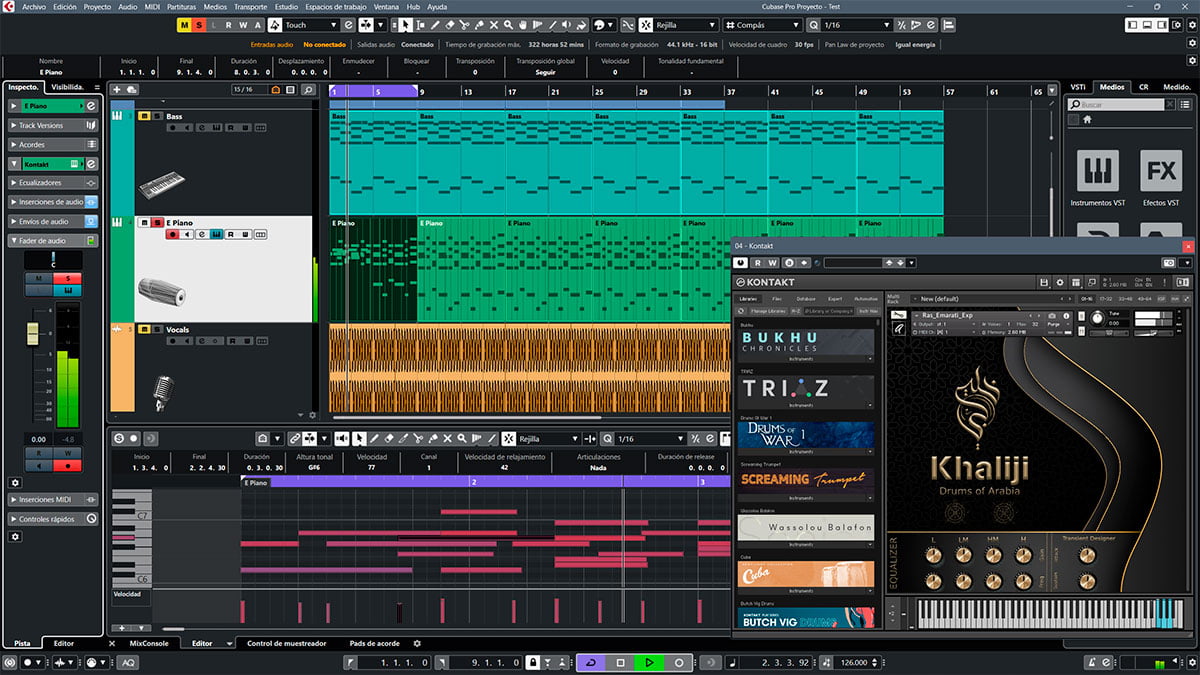Screen dimensions: 1200x675
Task: Toggle the inspector red Solo S button
Action: pos(68,278)
